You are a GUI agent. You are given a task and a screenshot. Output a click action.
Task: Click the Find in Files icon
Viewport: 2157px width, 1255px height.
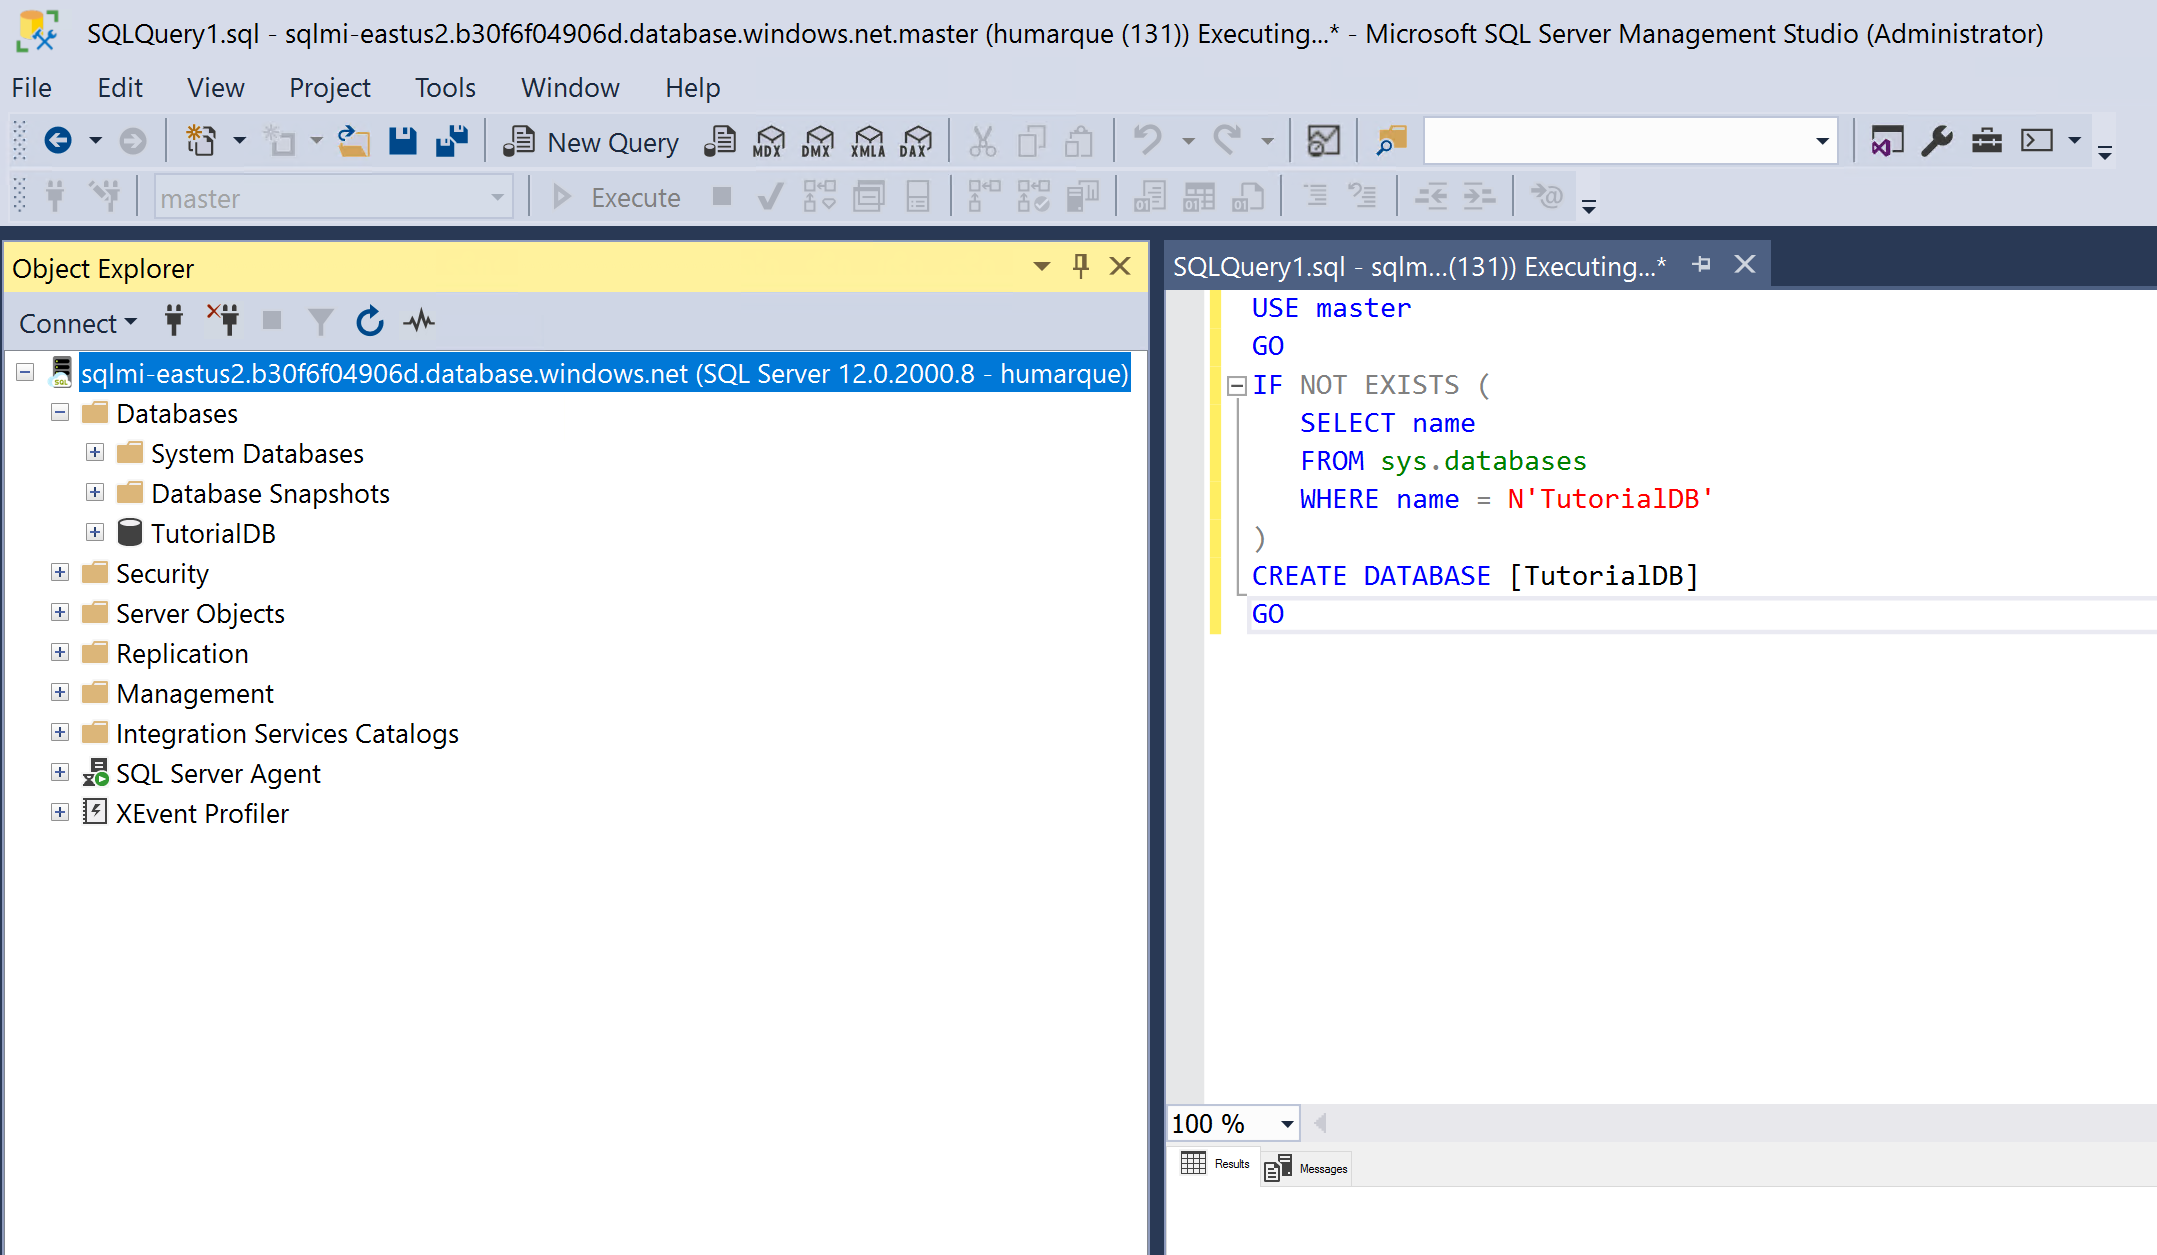pyautogui.click(x=1390, y=142)
